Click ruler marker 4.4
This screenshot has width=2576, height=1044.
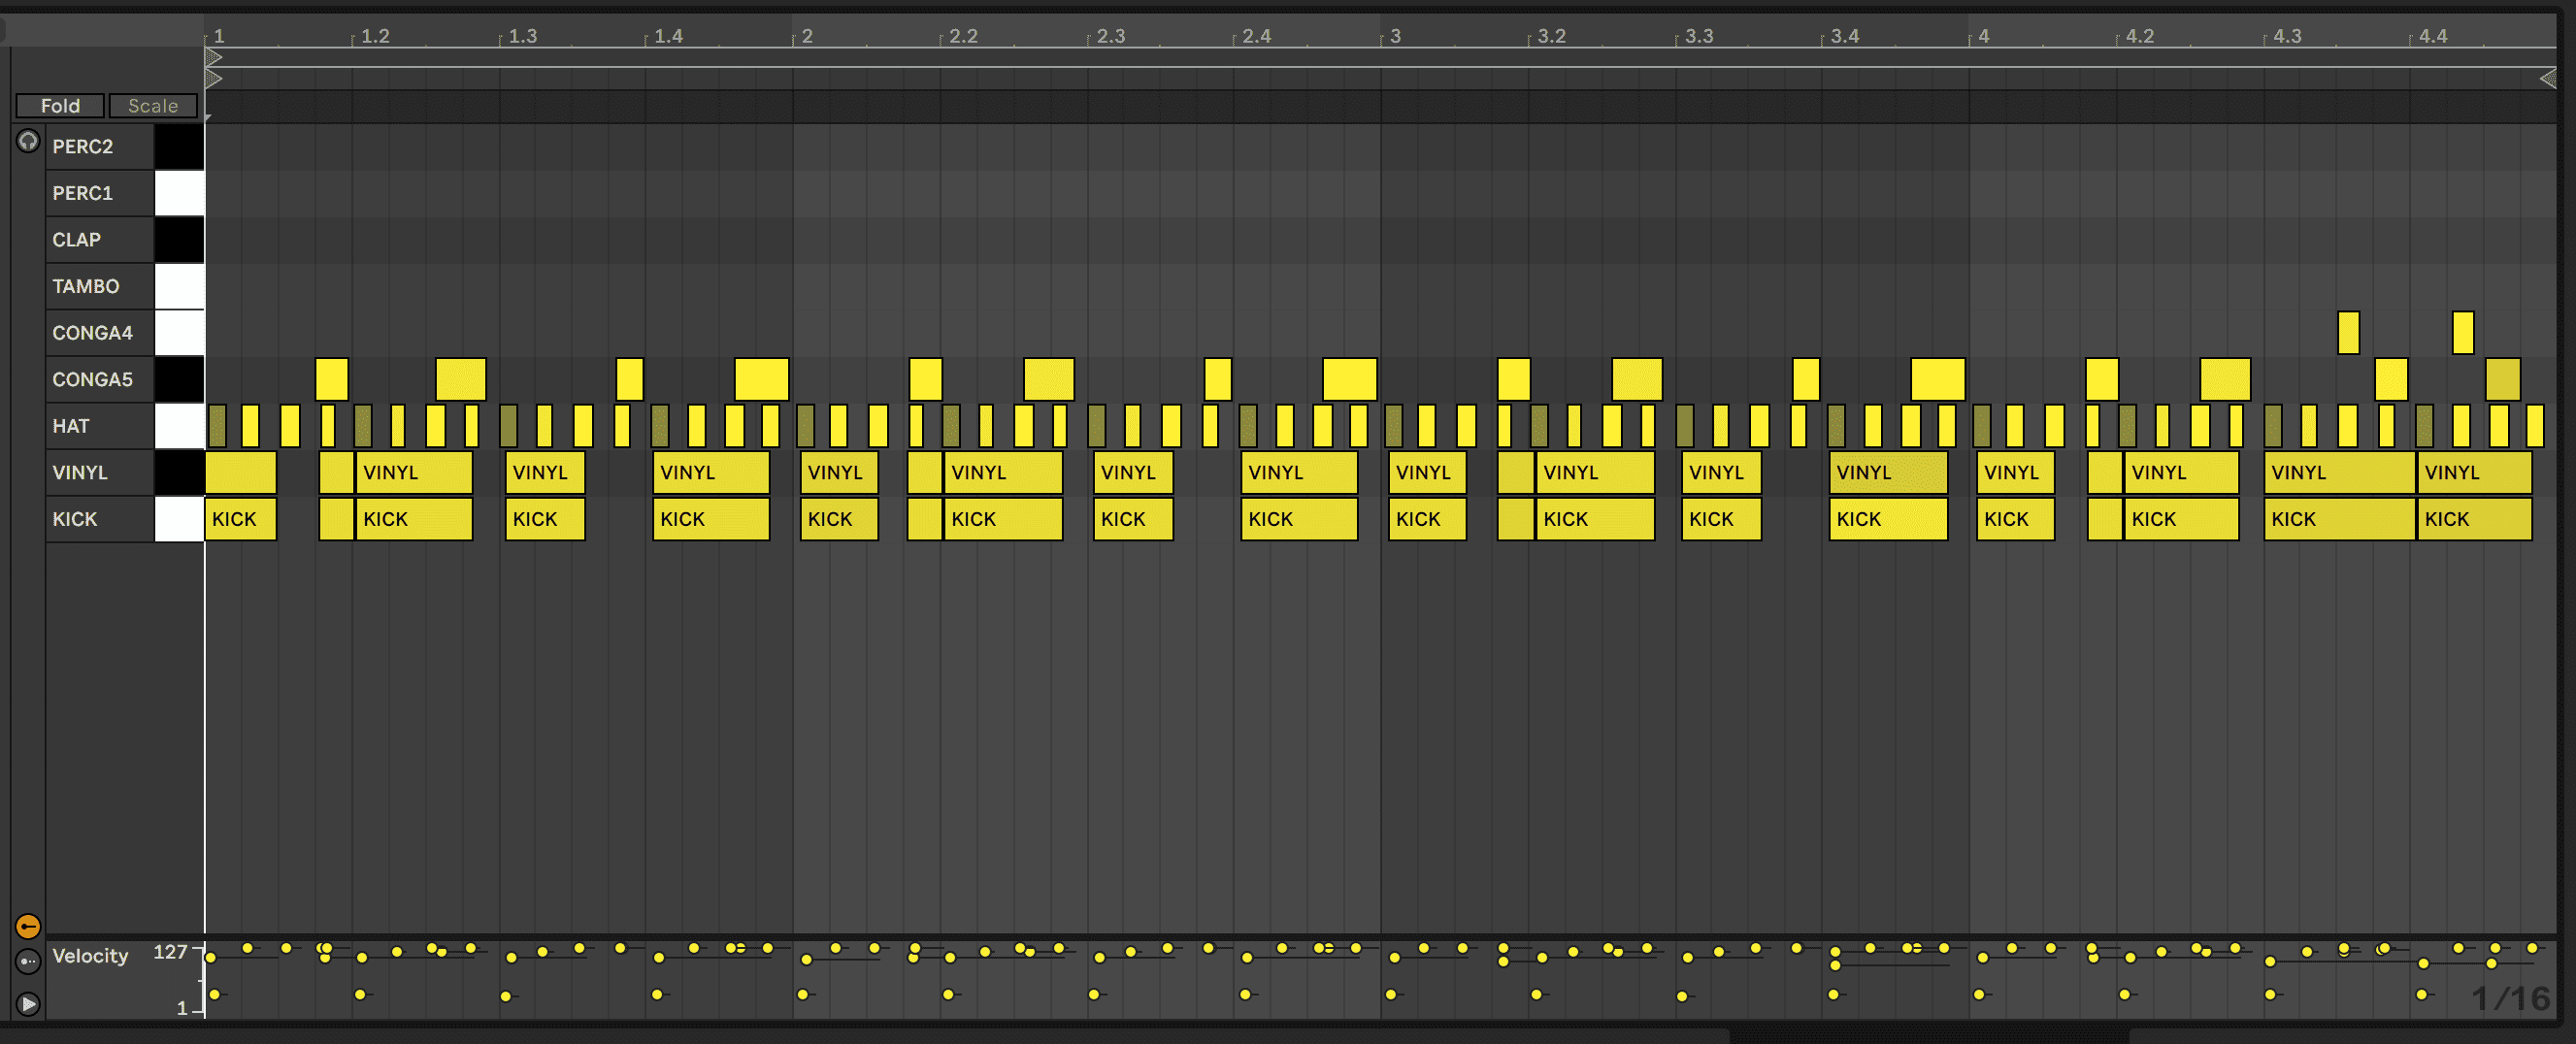pos(2432,36)
